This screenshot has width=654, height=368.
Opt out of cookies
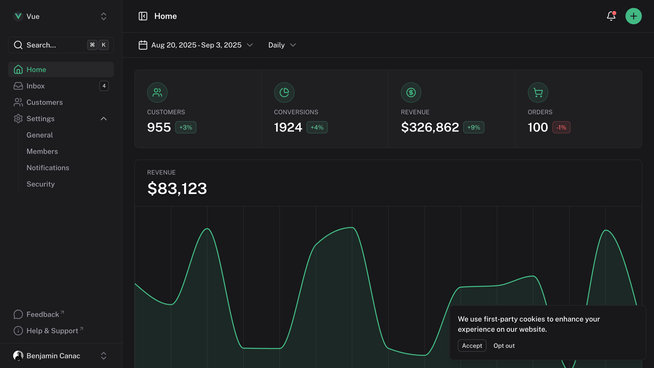504,345
